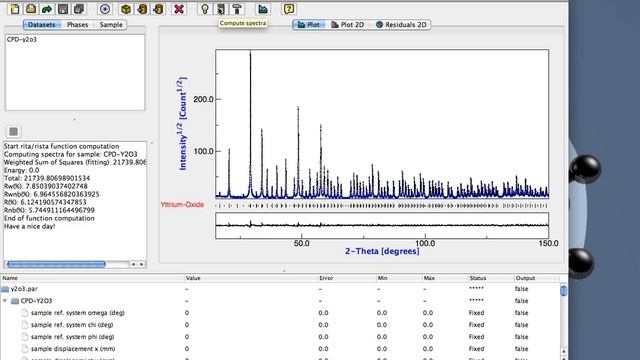This screenshot has width=640, height=360.
Task: Click the Yttrium-Oxide phase label in plot
Action: [x=182, y=204]
